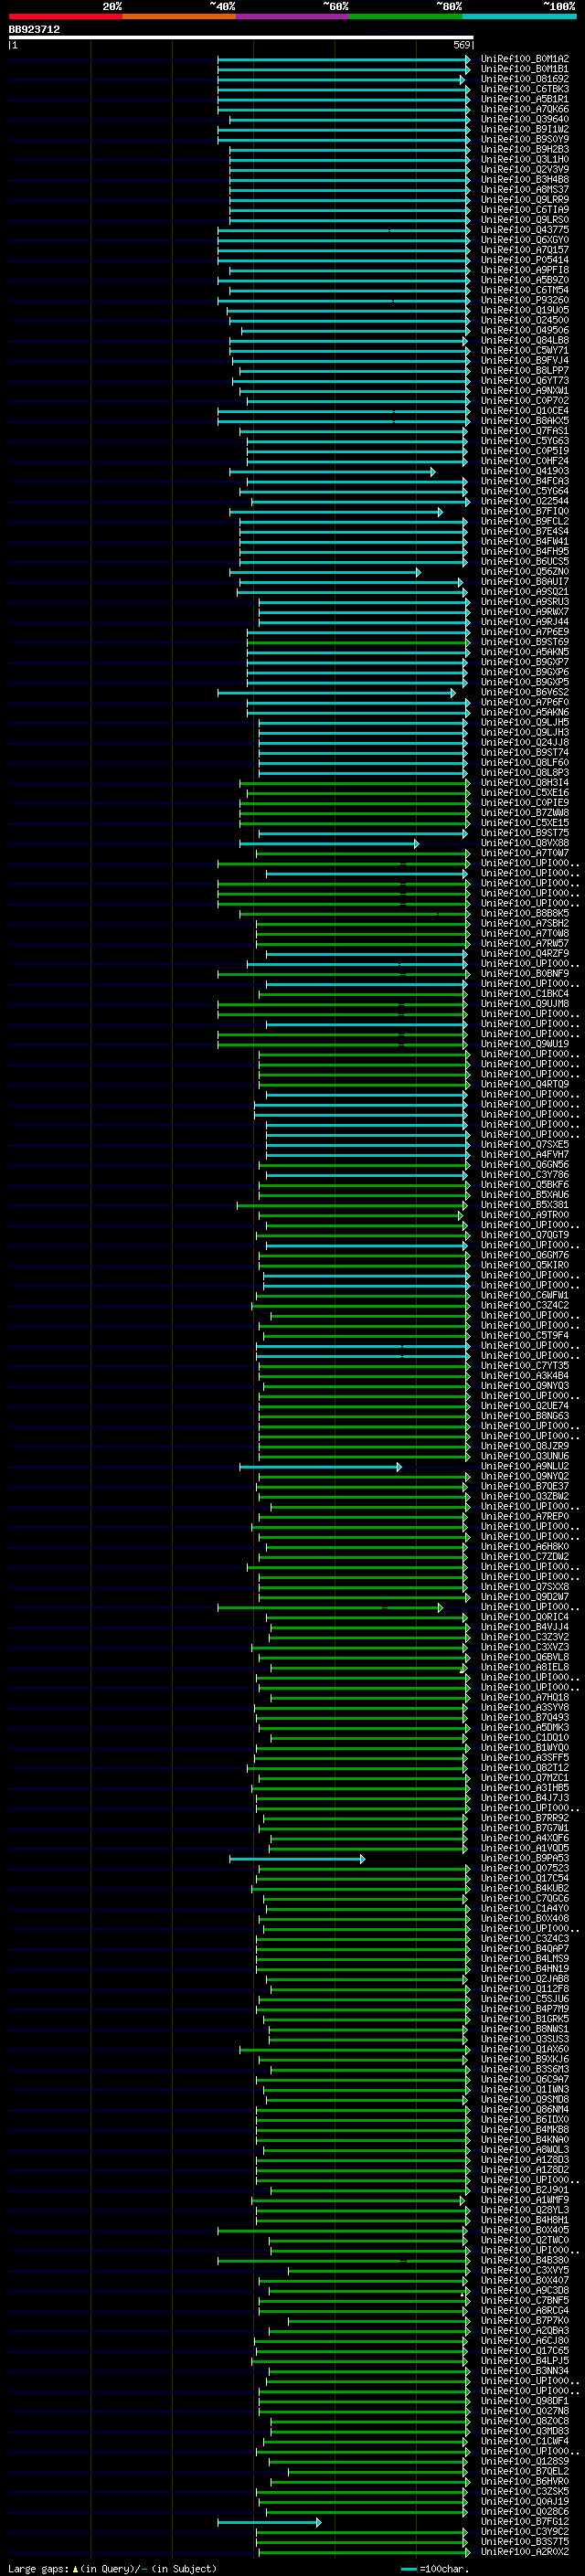The width and height of the screenshot is (585, 2576).
Task: Click the query end position 569
Action: pyautogui.click(x=462, y=45)
